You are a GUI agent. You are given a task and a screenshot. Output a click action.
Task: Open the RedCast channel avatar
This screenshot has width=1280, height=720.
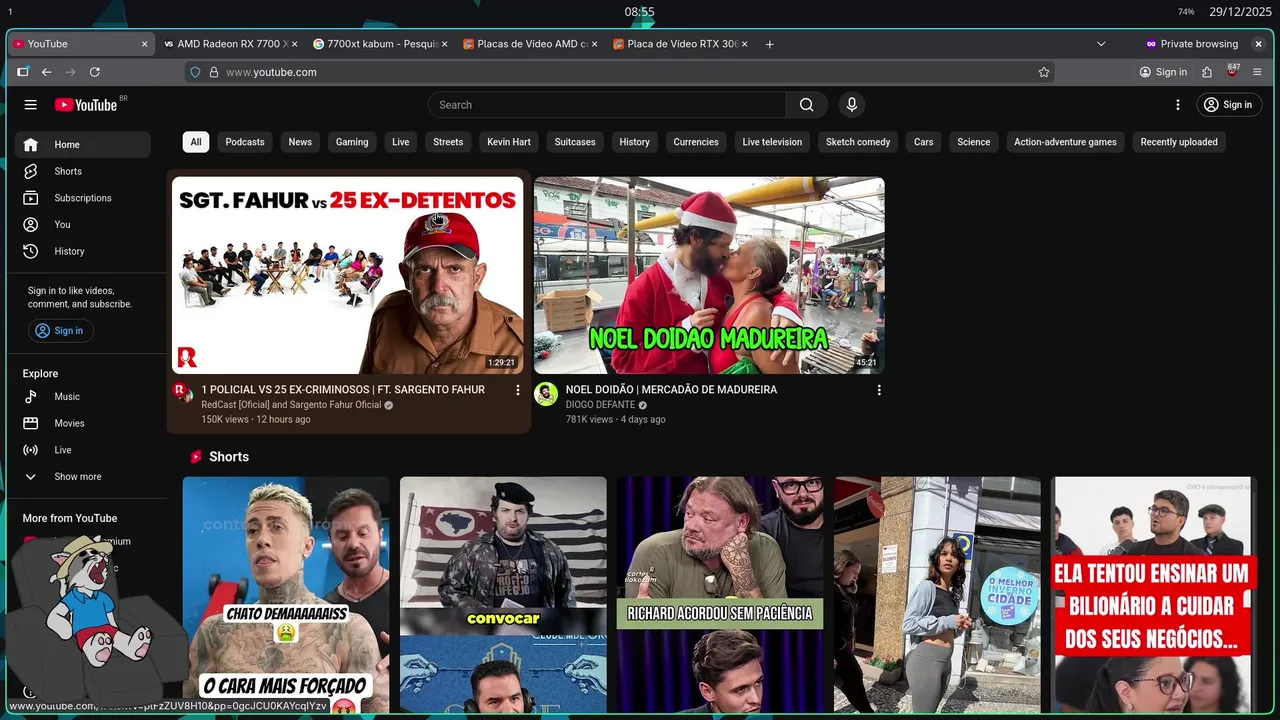point(183,392)
